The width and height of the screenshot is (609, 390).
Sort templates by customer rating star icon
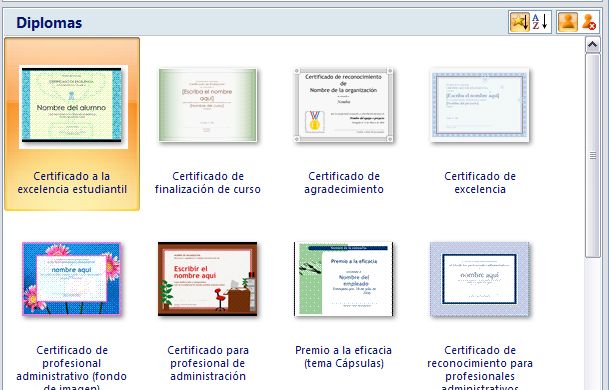tap(520, 22)
